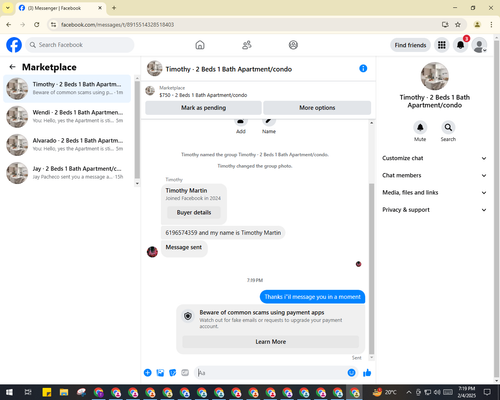The image size is (500, 400).
Task: Click the listing thumbnail in Marketplace banner
Action: 150,91
